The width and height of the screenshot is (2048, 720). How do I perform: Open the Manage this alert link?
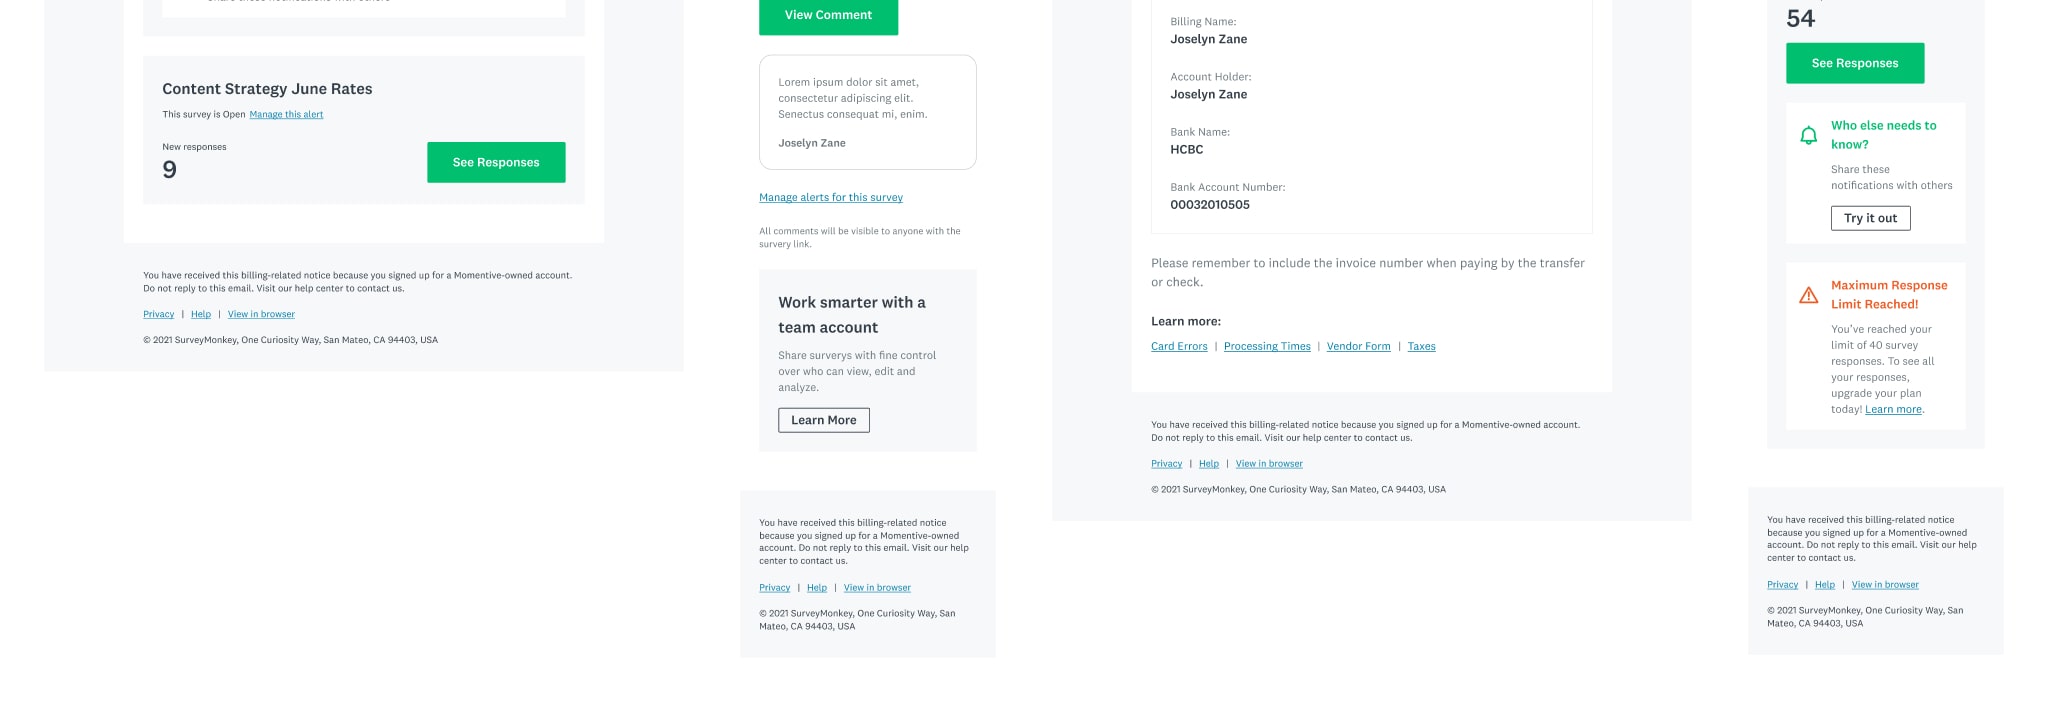coord(286,115)
